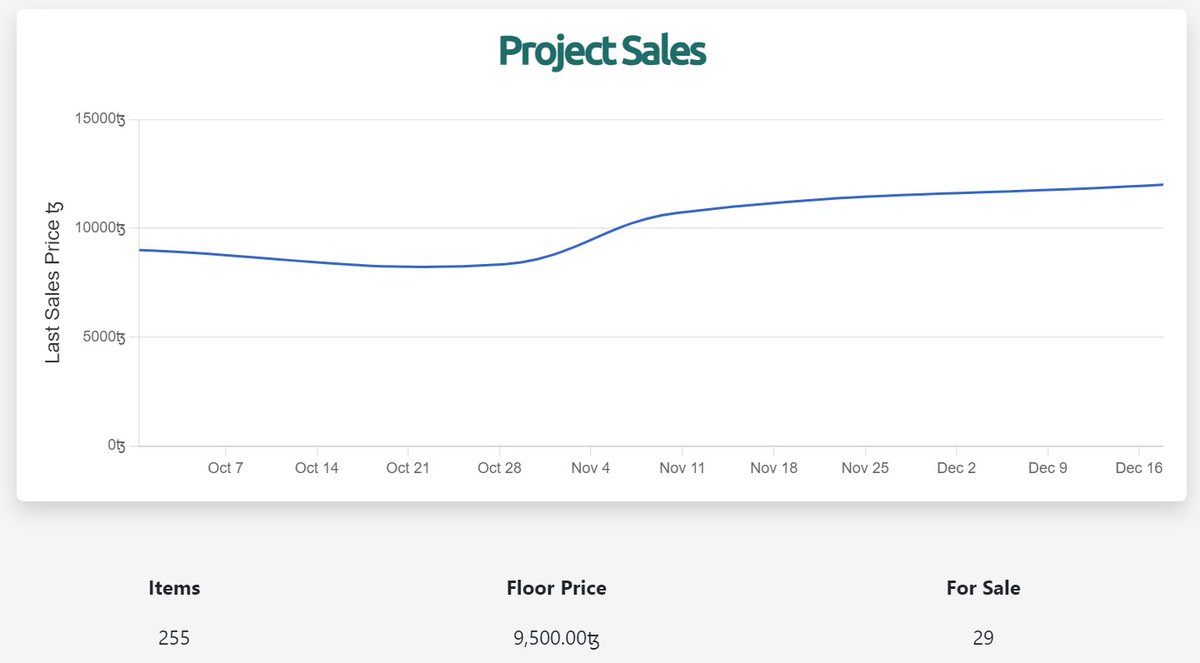Click the 15000 y-axis tick label
The height and width of the screenshot is (663, 1200).
[x=99, y=120]
